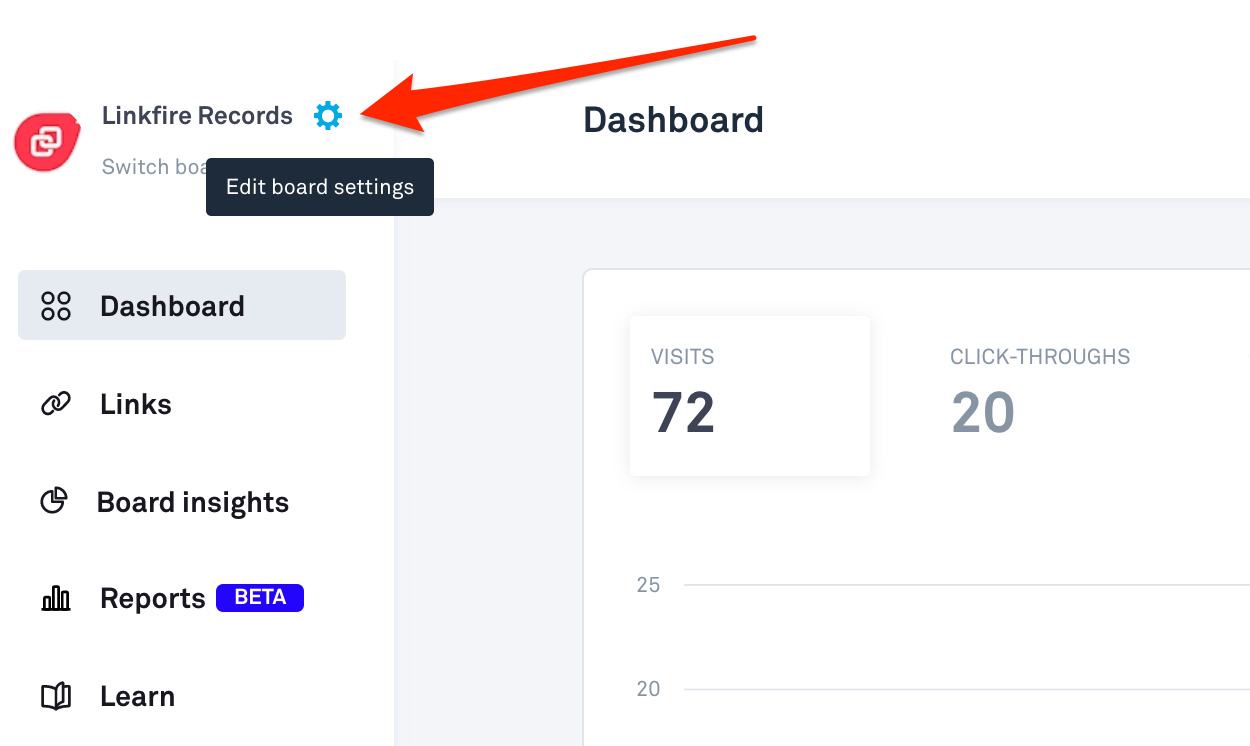Click the Learn open book icon
1250x746 pixels.
pyautogui.click(x=56, y=696)
